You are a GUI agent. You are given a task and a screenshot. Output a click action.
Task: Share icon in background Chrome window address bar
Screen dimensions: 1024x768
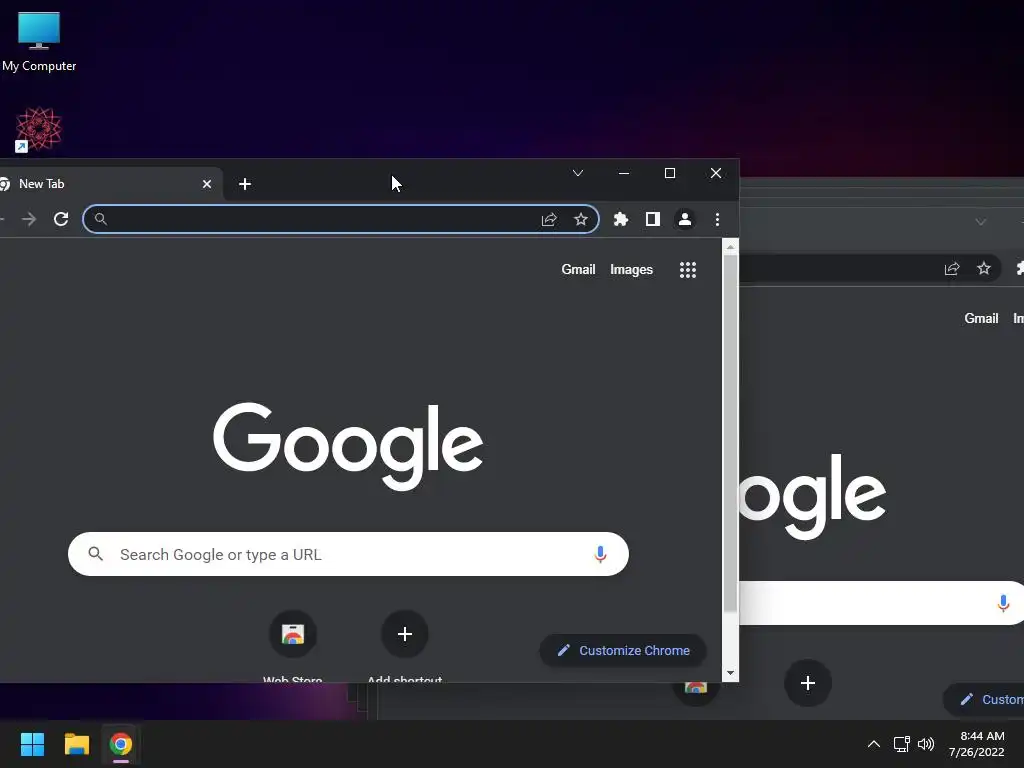click(952, 268)
